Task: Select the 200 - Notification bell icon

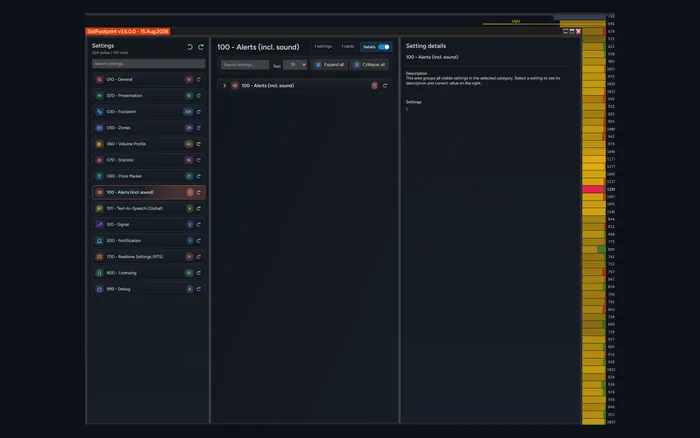Action: pyautogui.click(x=99, y=241)
